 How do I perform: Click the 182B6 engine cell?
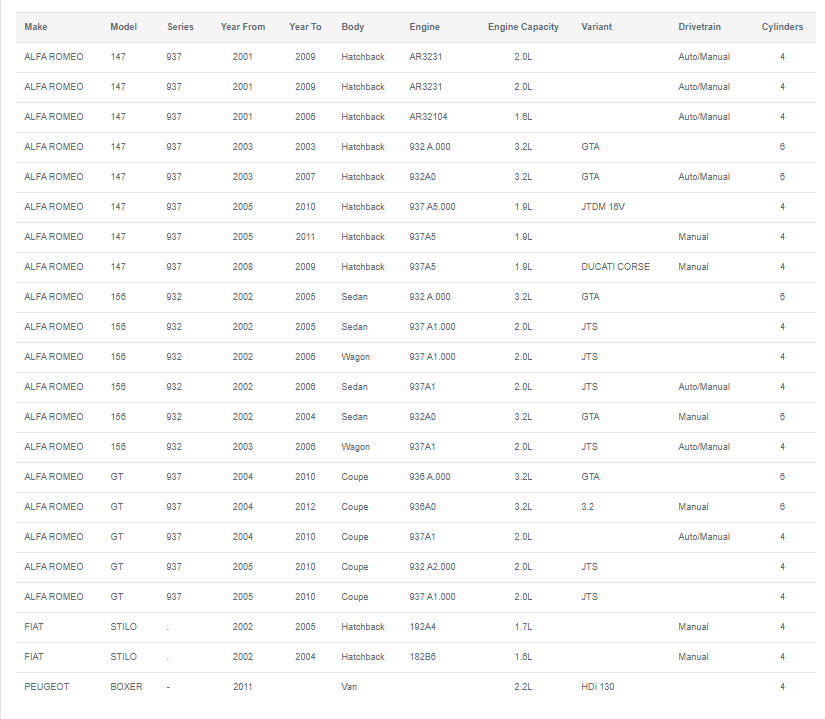(x=424, y=657)
